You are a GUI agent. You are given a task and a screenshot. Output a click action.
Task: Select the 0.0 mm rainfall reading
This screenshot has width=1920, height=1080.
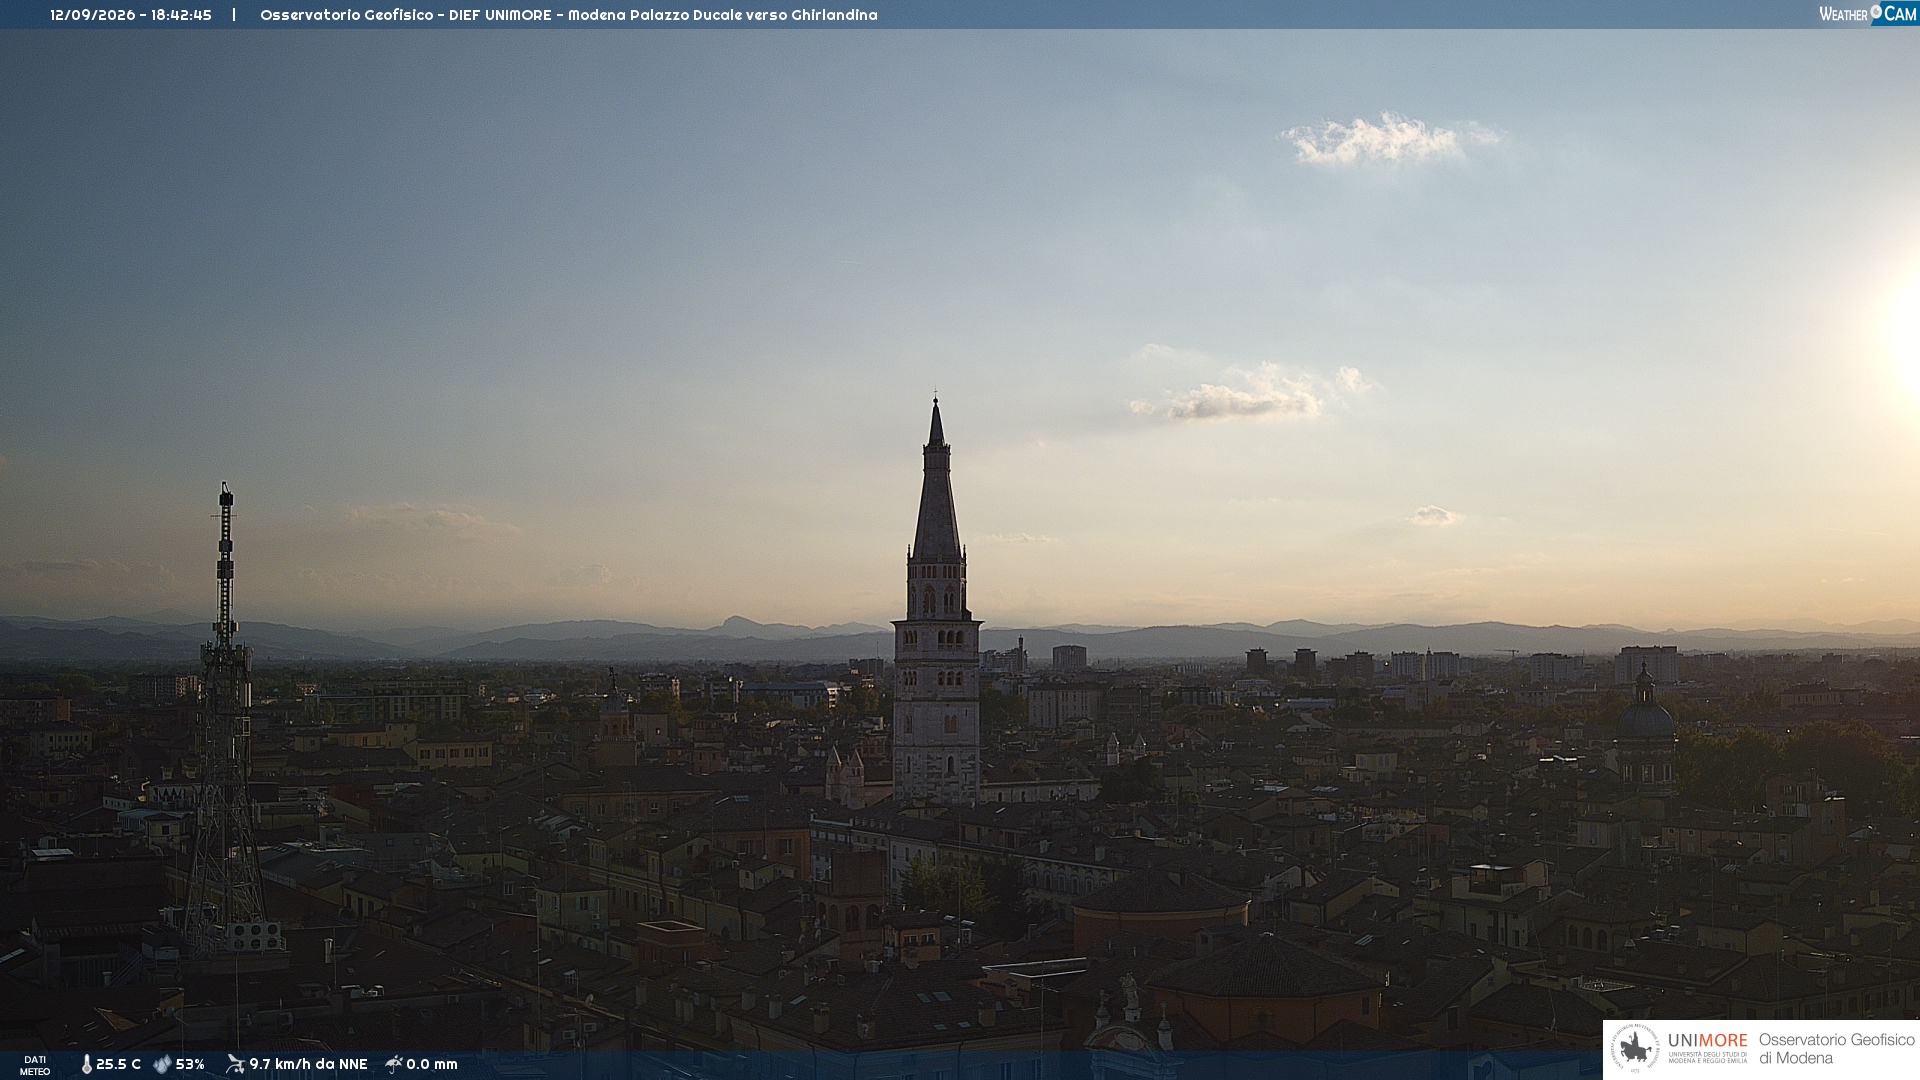click(432, 1065)
